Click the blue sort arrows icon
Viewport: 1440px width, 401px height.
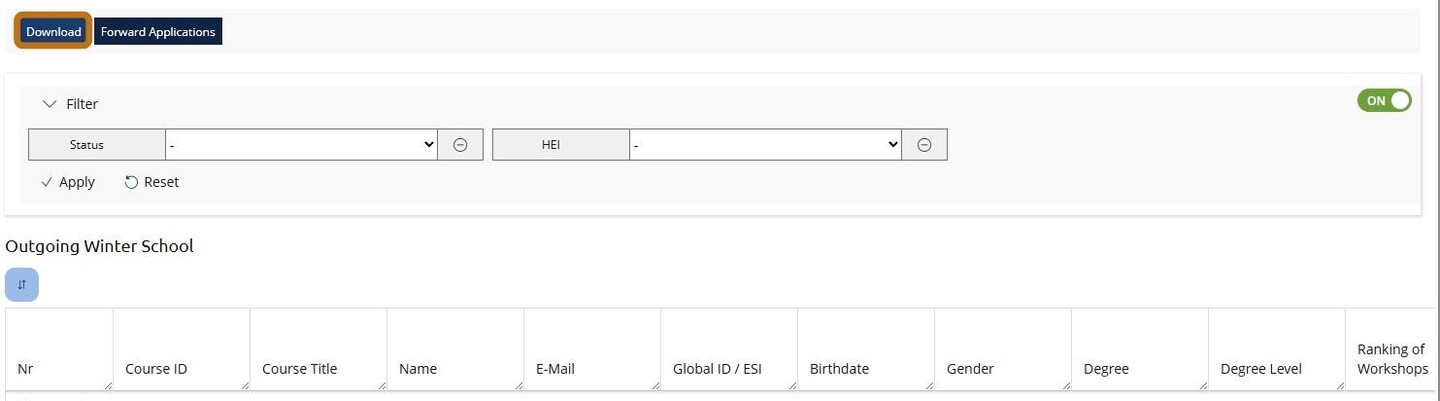[x=22, y=285]
